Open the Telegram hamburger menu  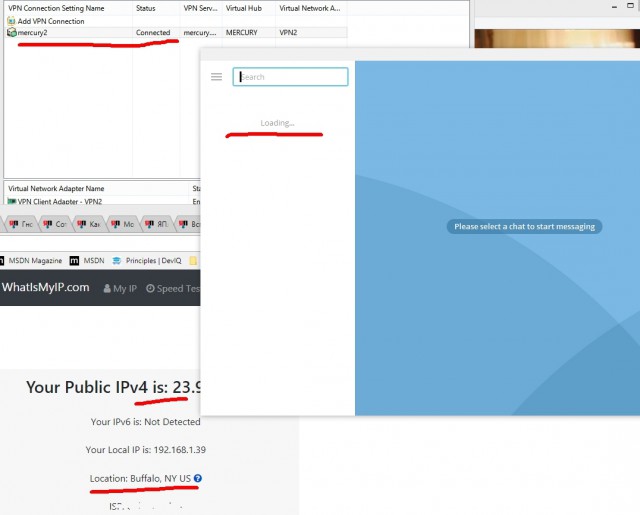pos(216,77)
